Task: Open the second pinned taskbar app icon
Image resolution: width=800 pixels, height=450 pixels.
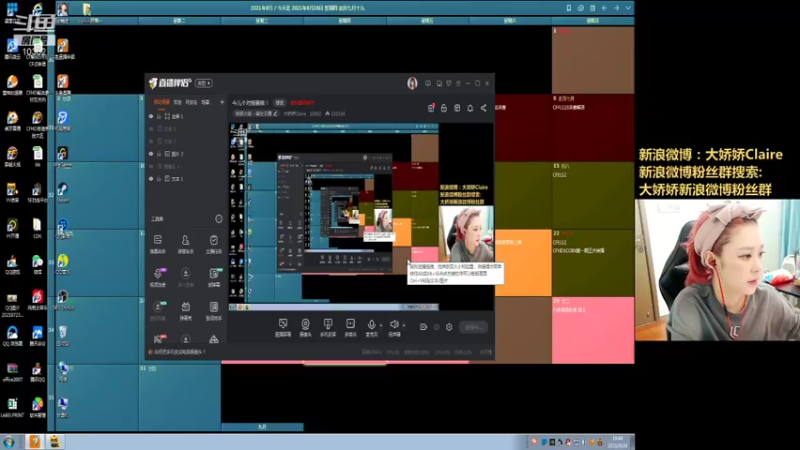Action: 55,442
